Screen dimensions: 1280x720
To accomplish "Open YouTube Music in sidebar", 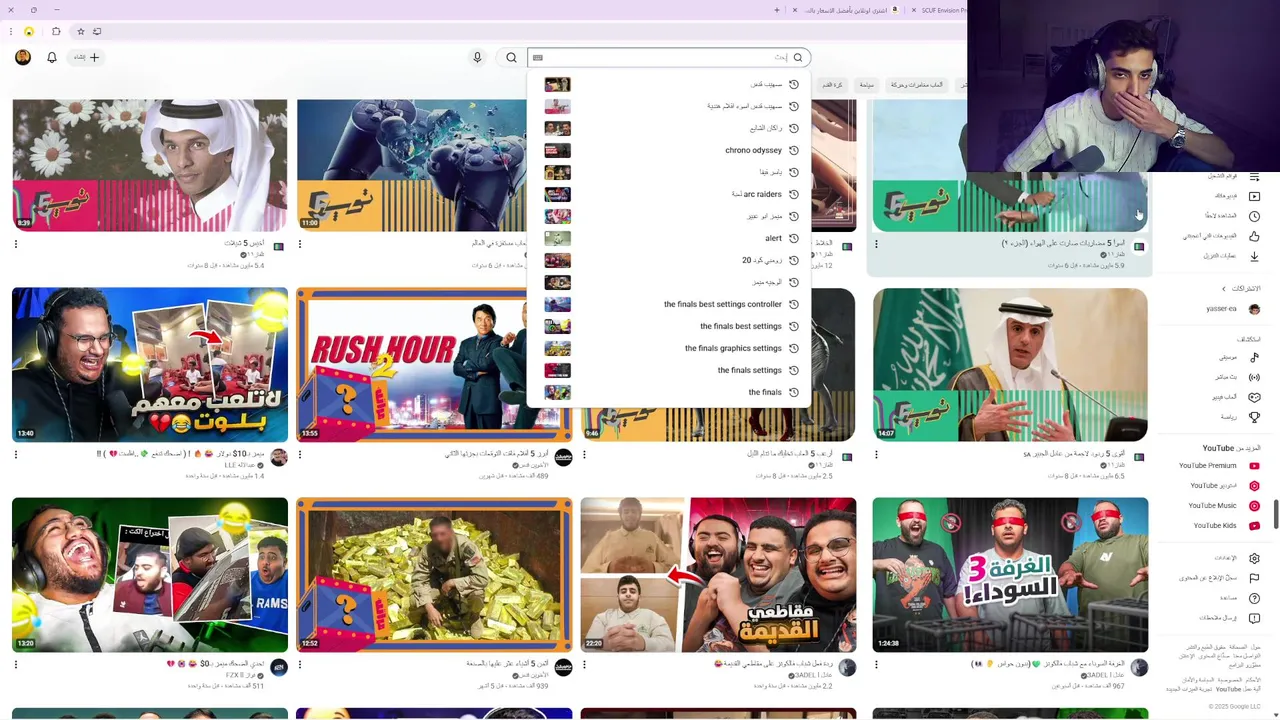I will [x=1224, y=505].
